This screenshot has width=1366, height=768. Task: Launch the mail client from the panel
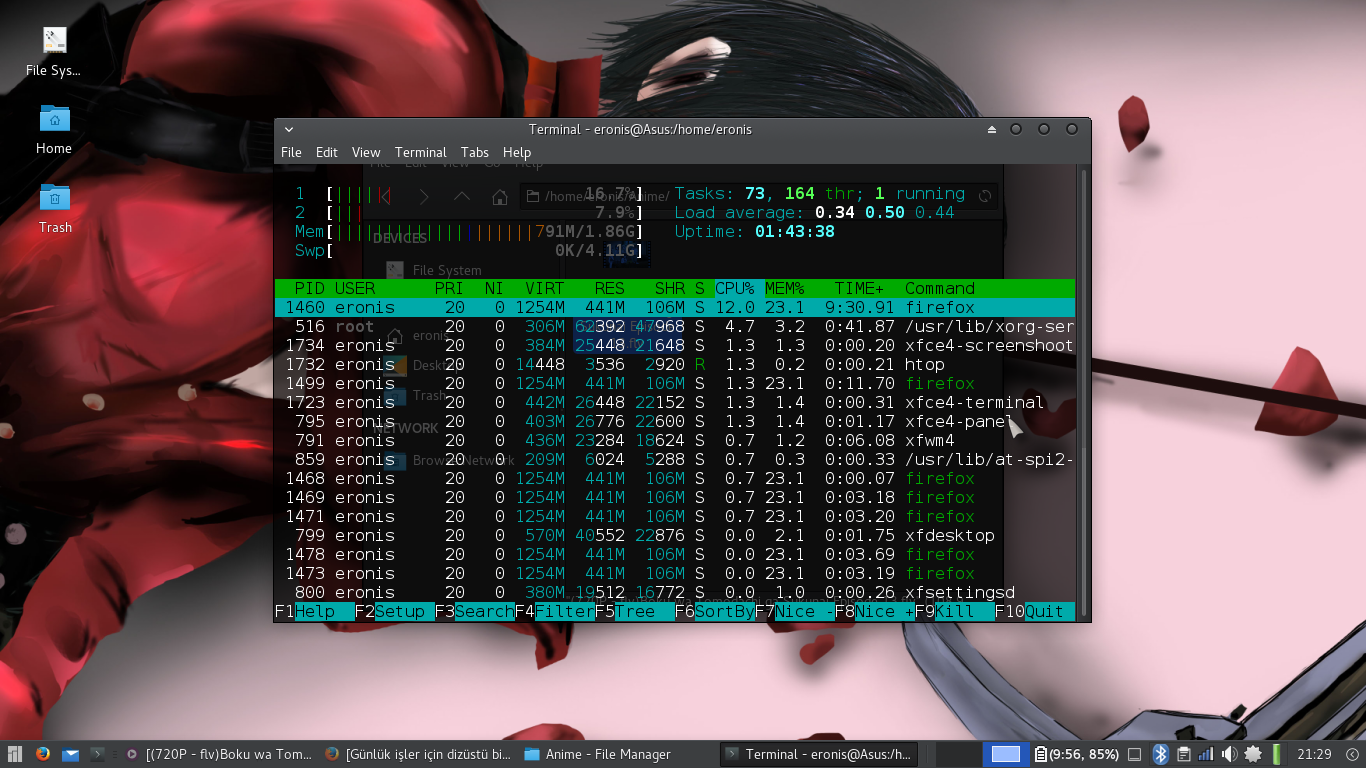click(70, 754)
